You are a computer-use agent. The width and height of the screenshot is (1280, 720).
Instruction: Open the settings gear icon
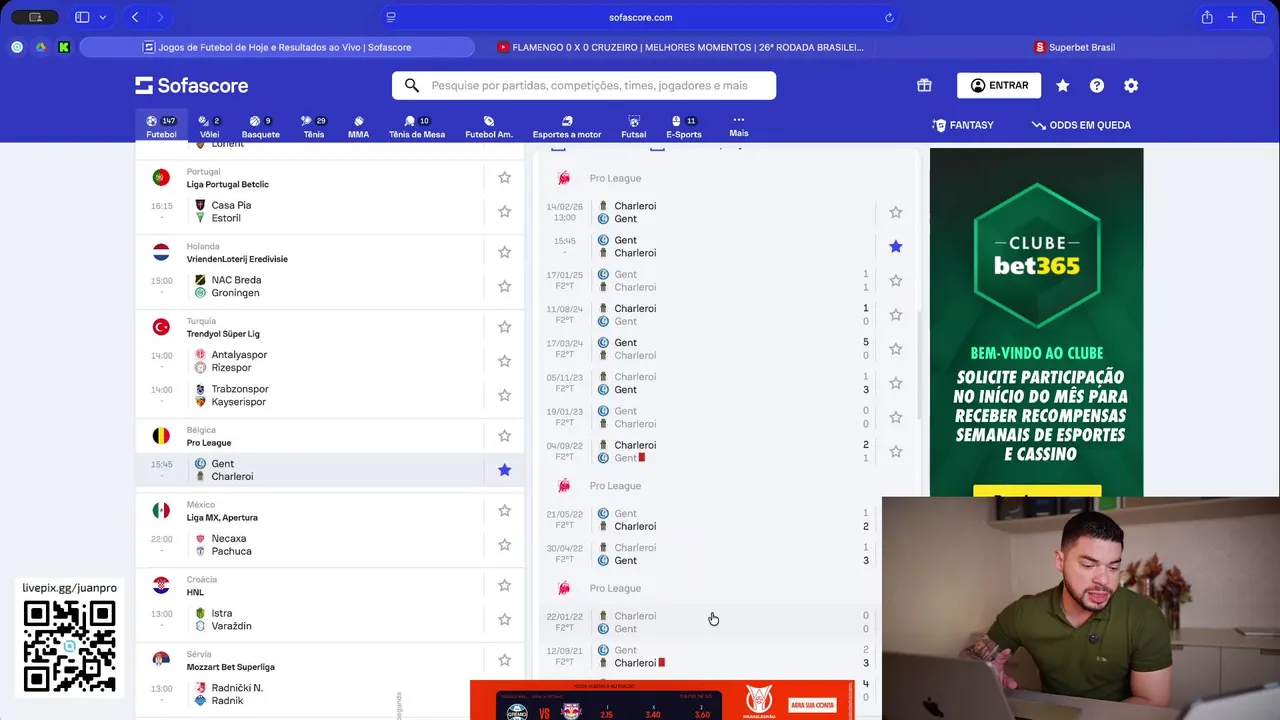(x=1131, y=85)
